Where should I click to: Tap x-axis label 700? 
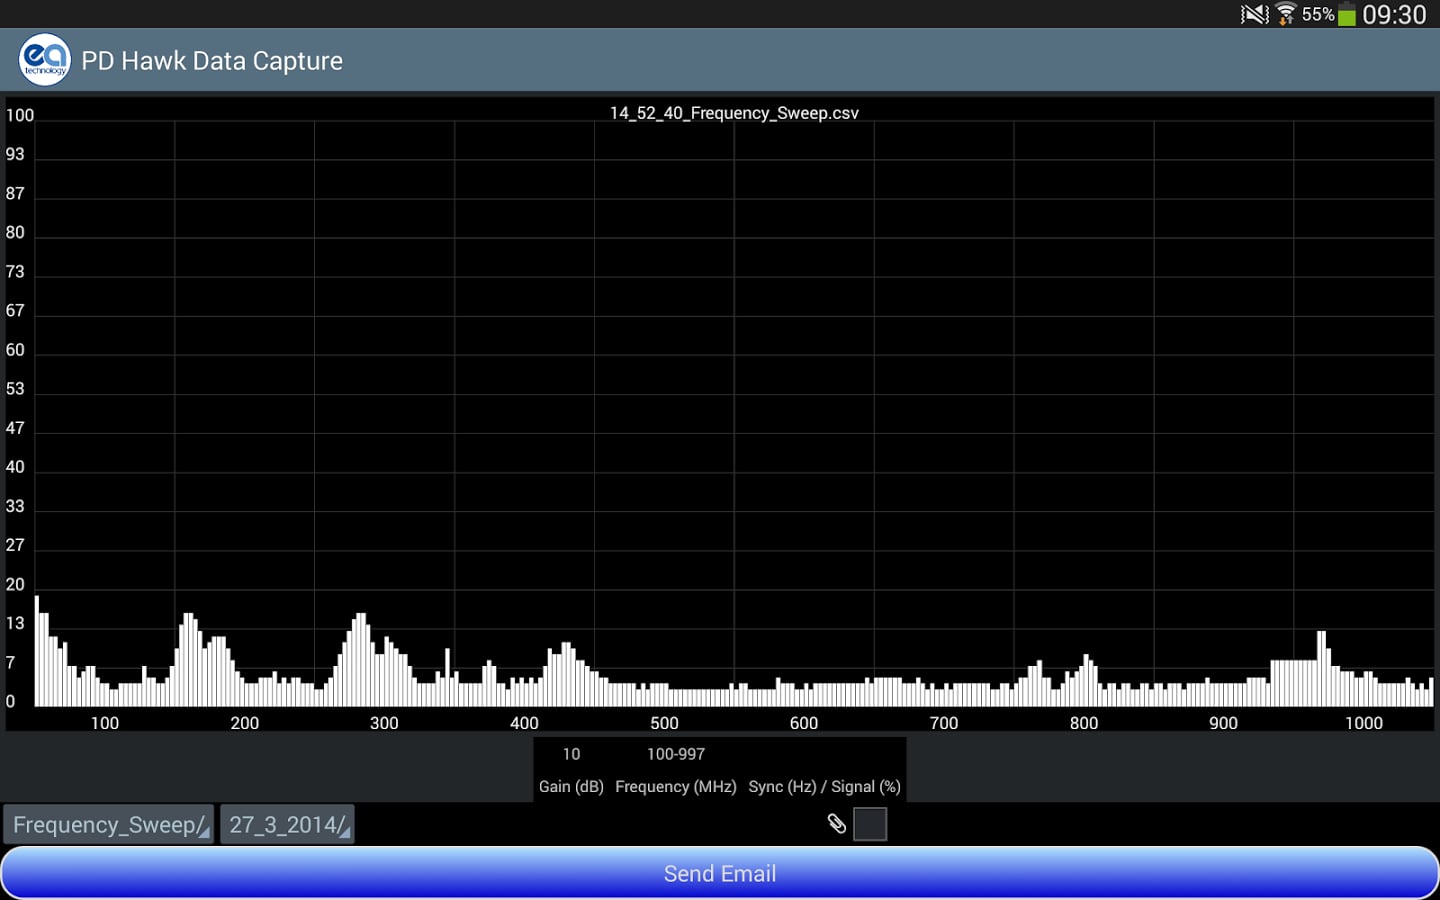coord(944,723)
